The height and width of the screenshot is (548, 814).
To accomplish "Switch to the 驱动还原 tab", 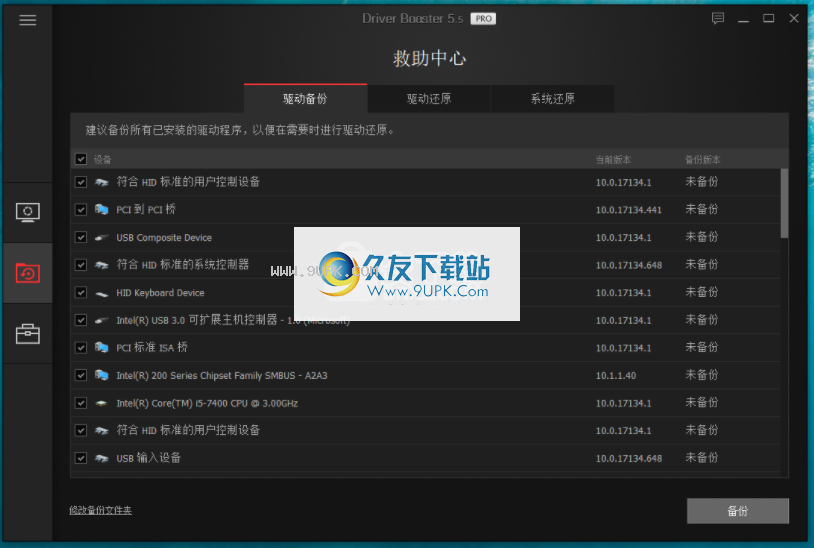I will (x=429, y=99).
